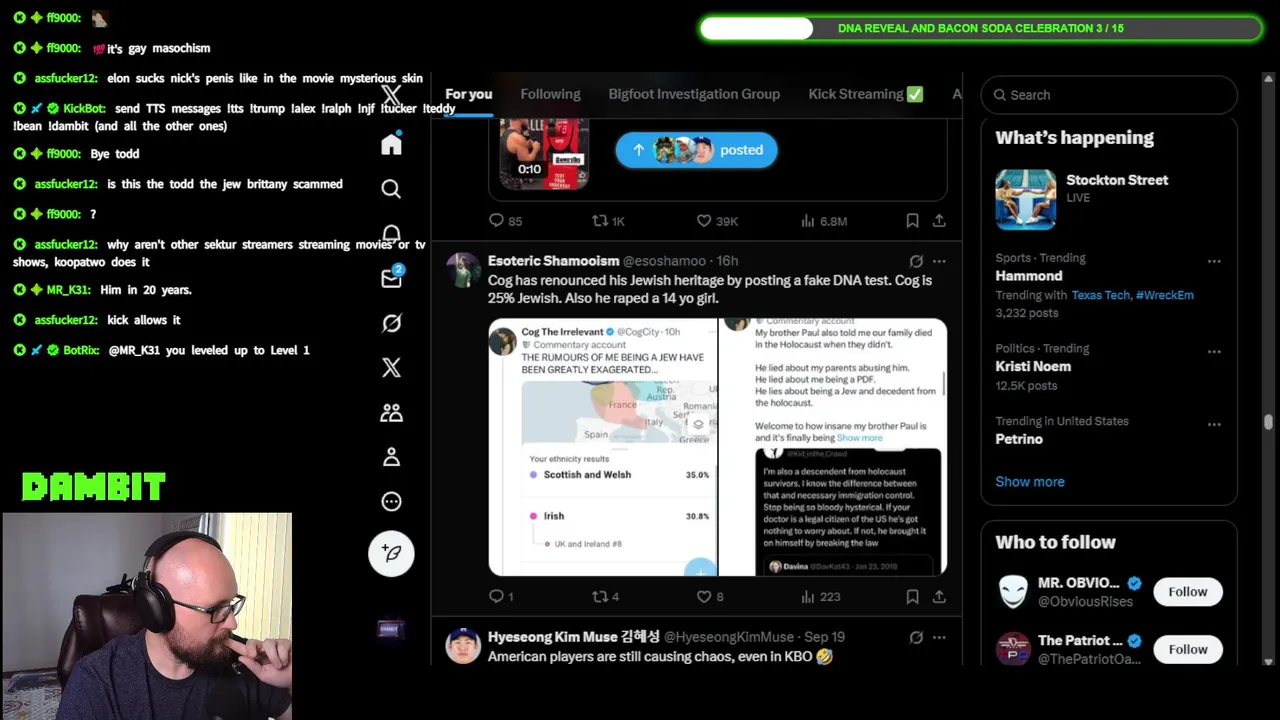The height and width of the screenshot is (720, 1280).
Task: Open the 0:10 video thumbnail
Action: (544, 153)
